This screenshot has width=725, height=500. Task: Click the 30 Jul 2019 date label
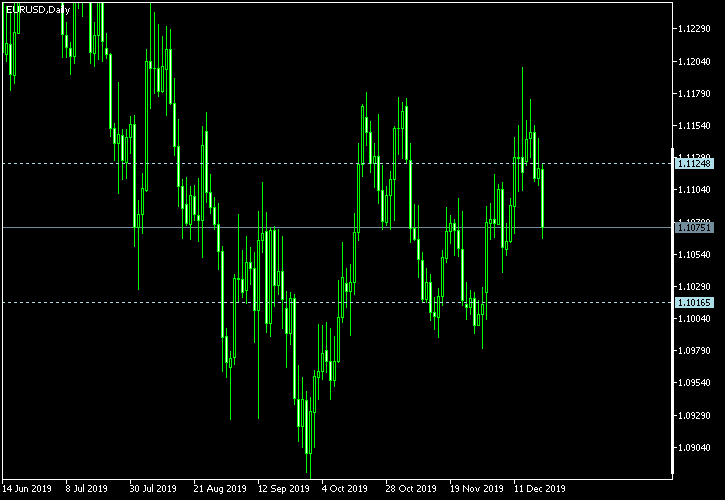[x=153, y=489]
